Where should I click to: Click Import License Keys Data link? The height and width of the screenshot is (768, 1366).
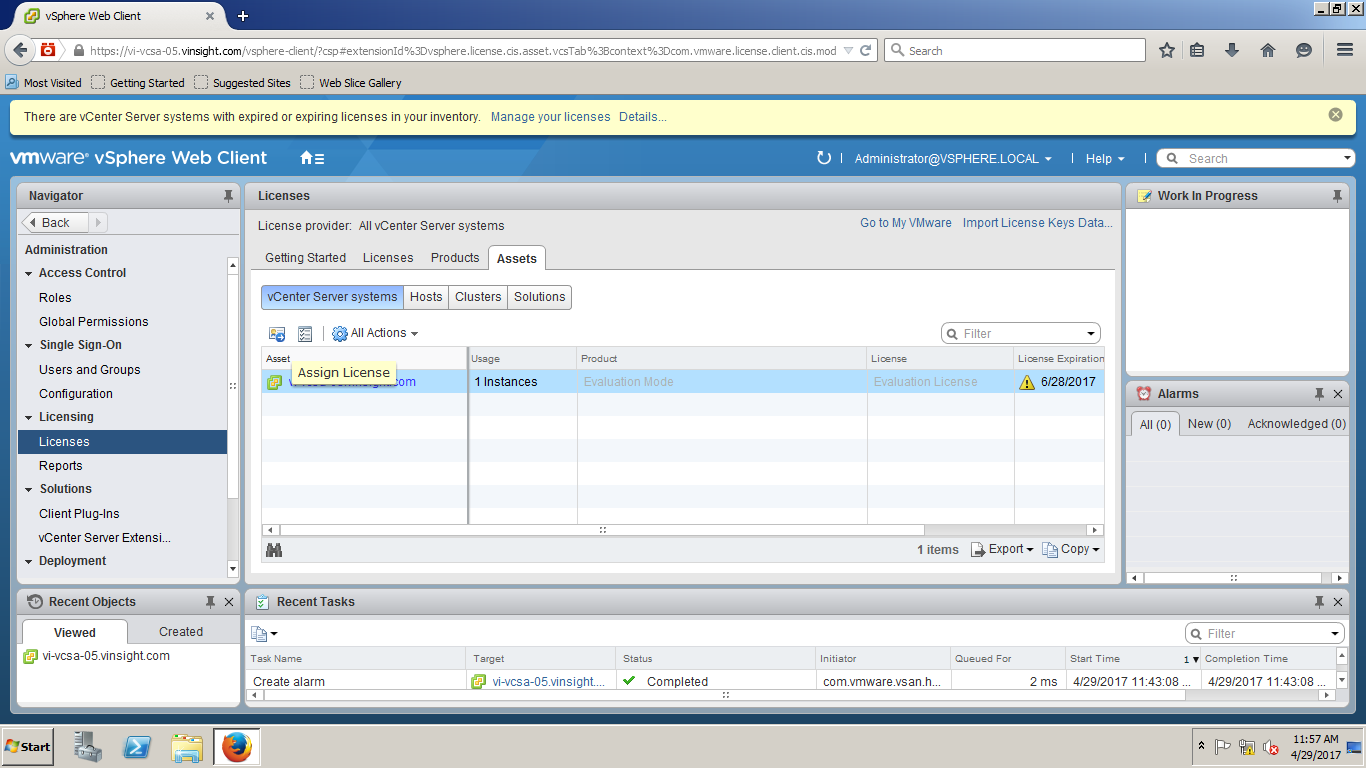(1037, 223)
